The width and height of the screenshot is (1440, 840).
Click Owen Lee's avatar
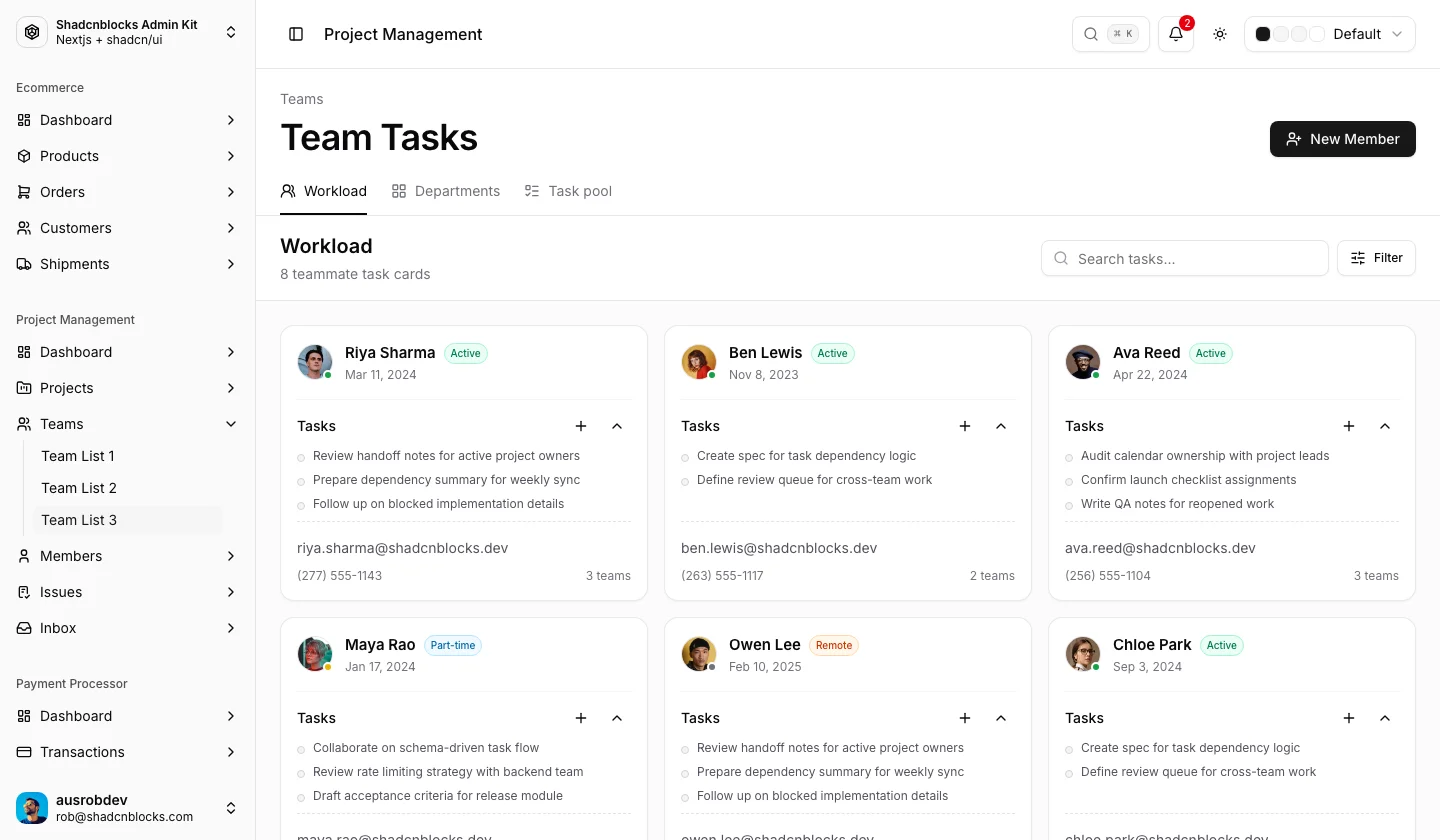click(699, 654)
